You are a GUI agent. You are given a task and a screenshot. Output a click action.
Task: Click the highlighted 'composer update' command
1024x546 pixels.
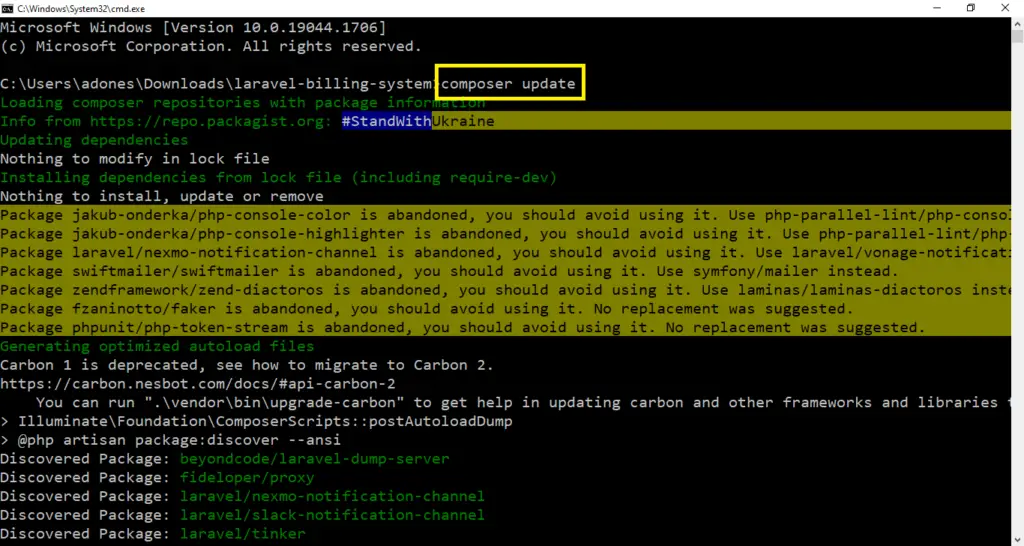pos(509,84)
